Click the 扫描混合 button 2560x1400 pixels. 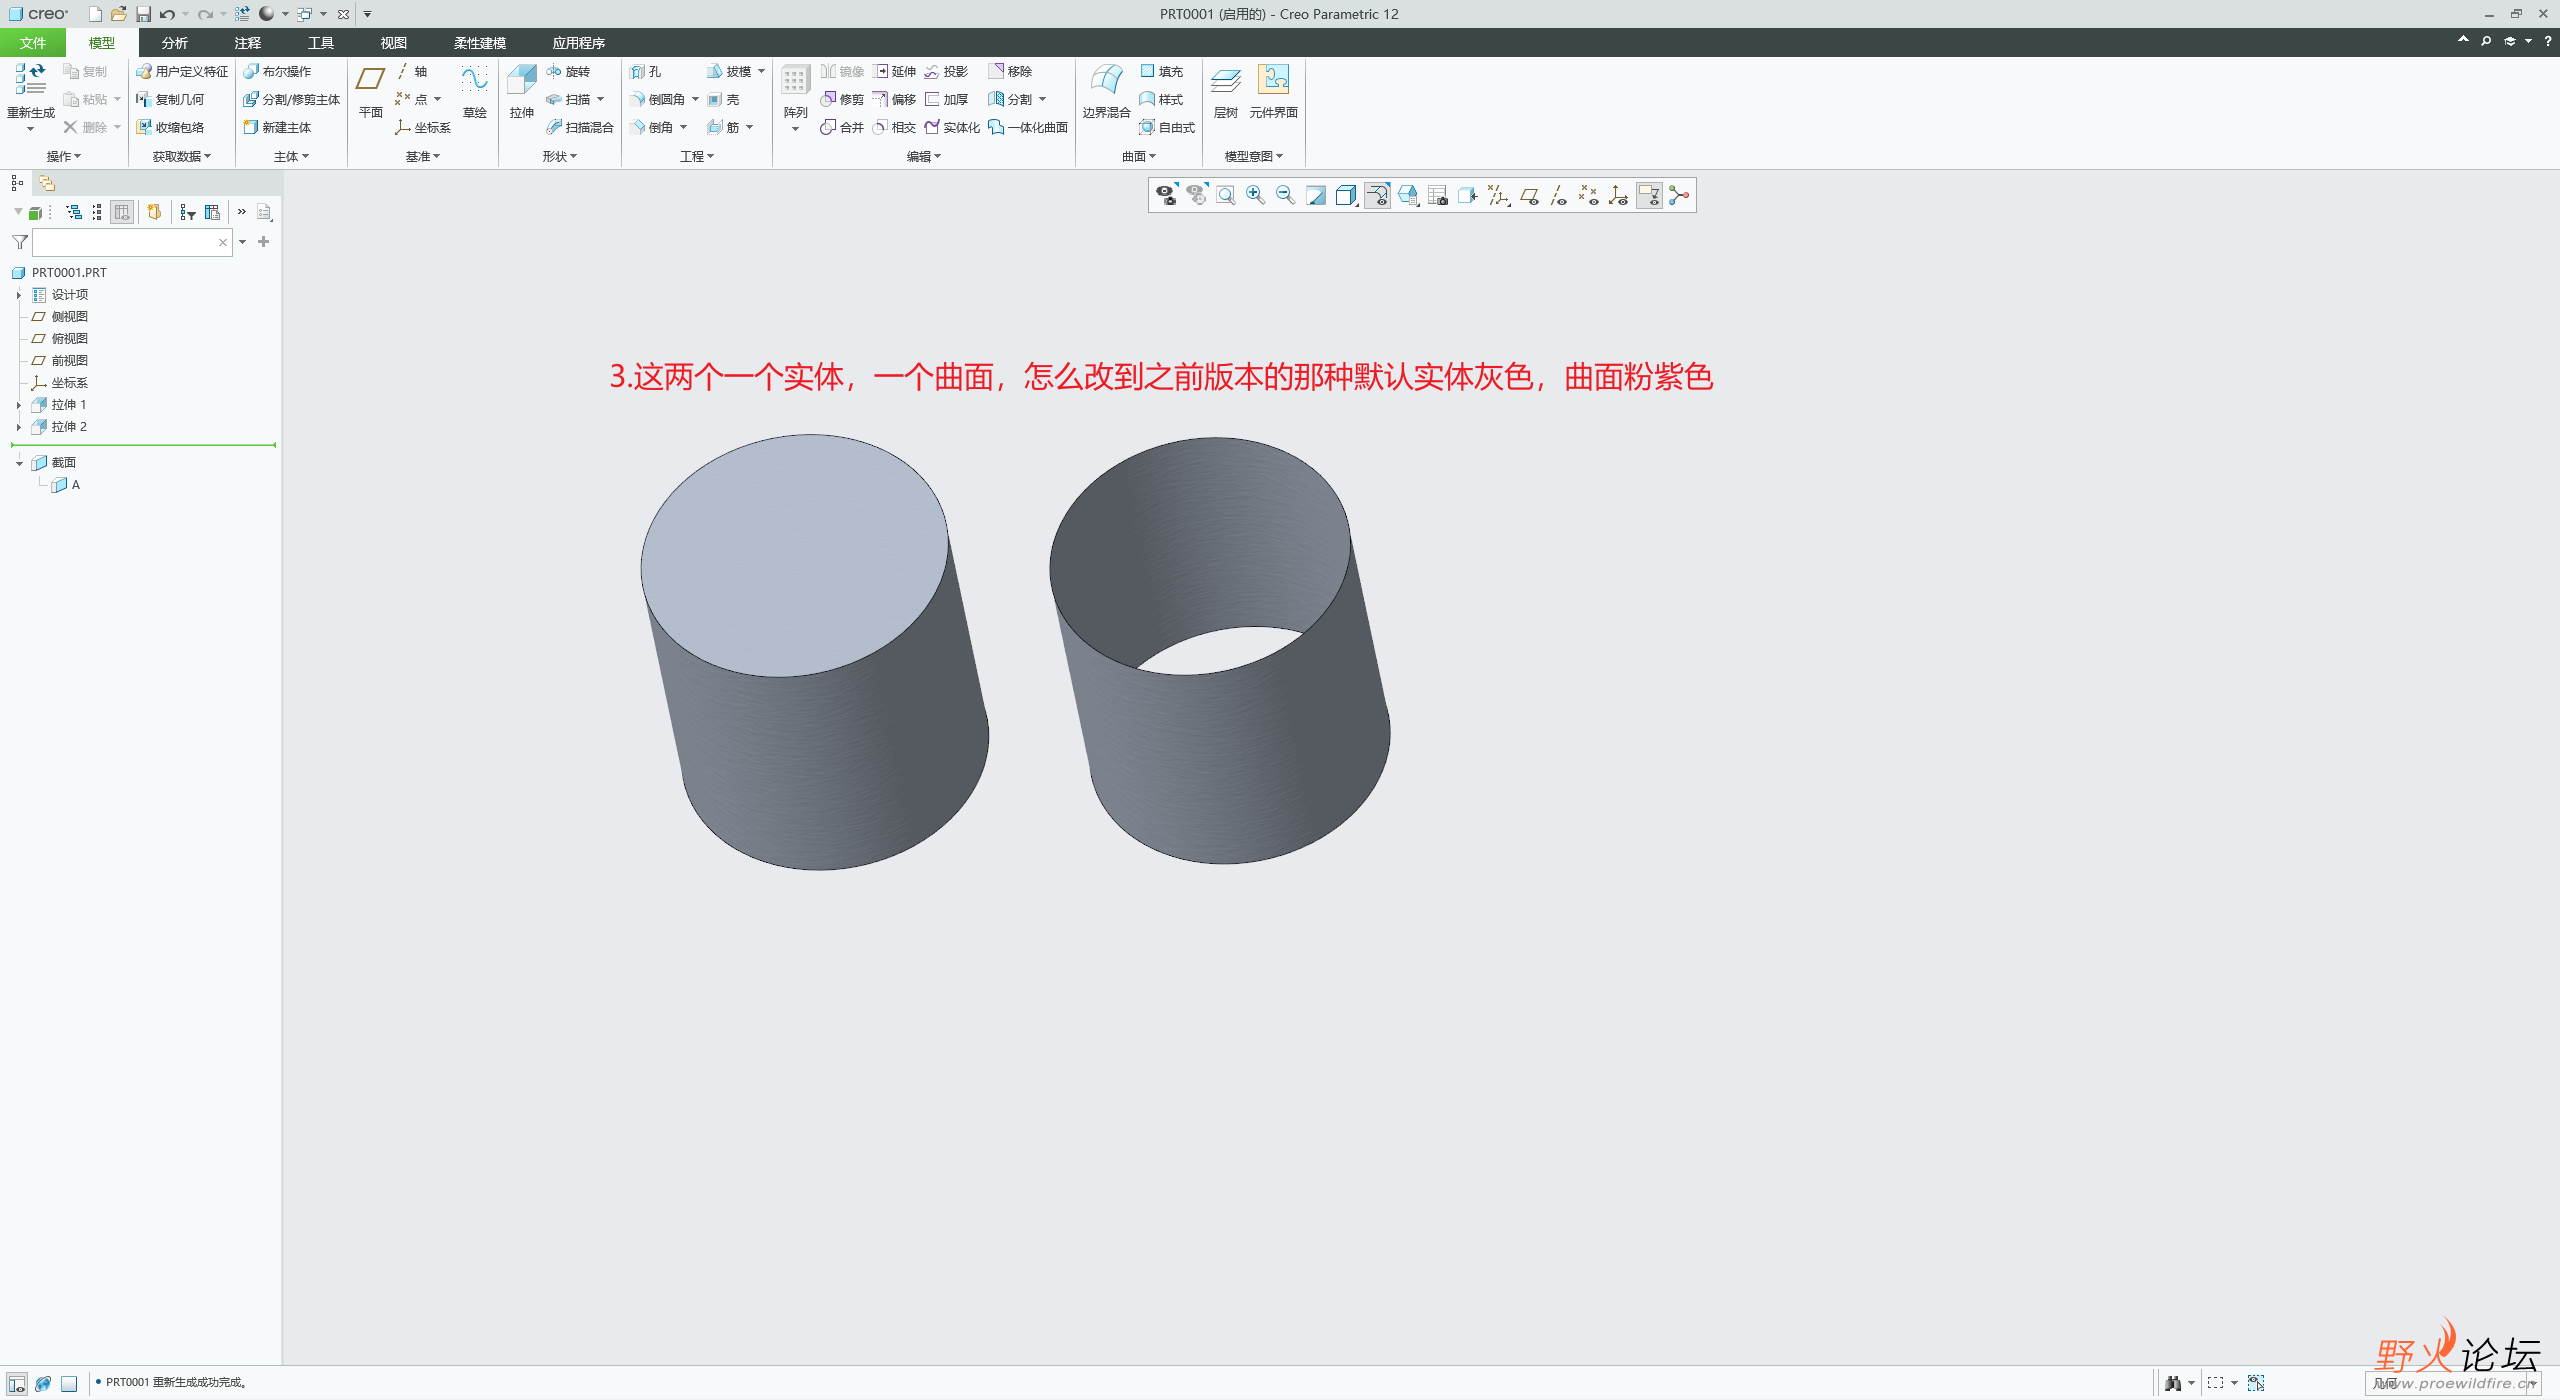pos(580,127)
